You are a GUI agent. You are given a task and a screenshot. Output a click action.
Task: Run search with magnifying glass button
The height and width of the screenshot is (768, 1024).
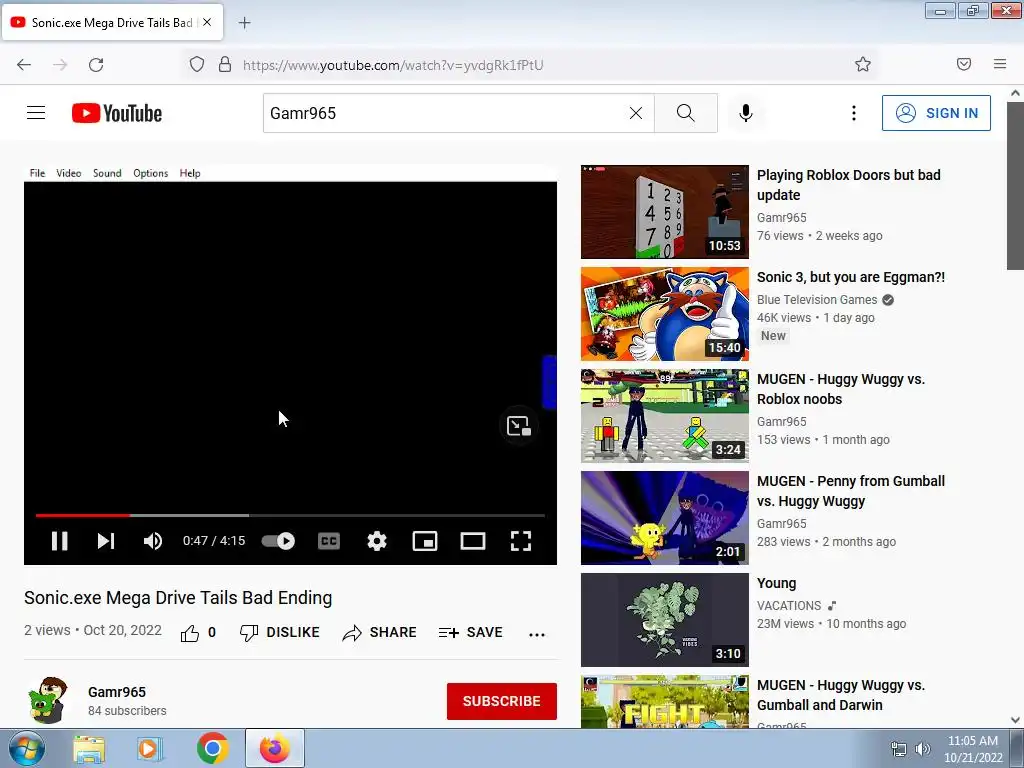coord(686,113)
